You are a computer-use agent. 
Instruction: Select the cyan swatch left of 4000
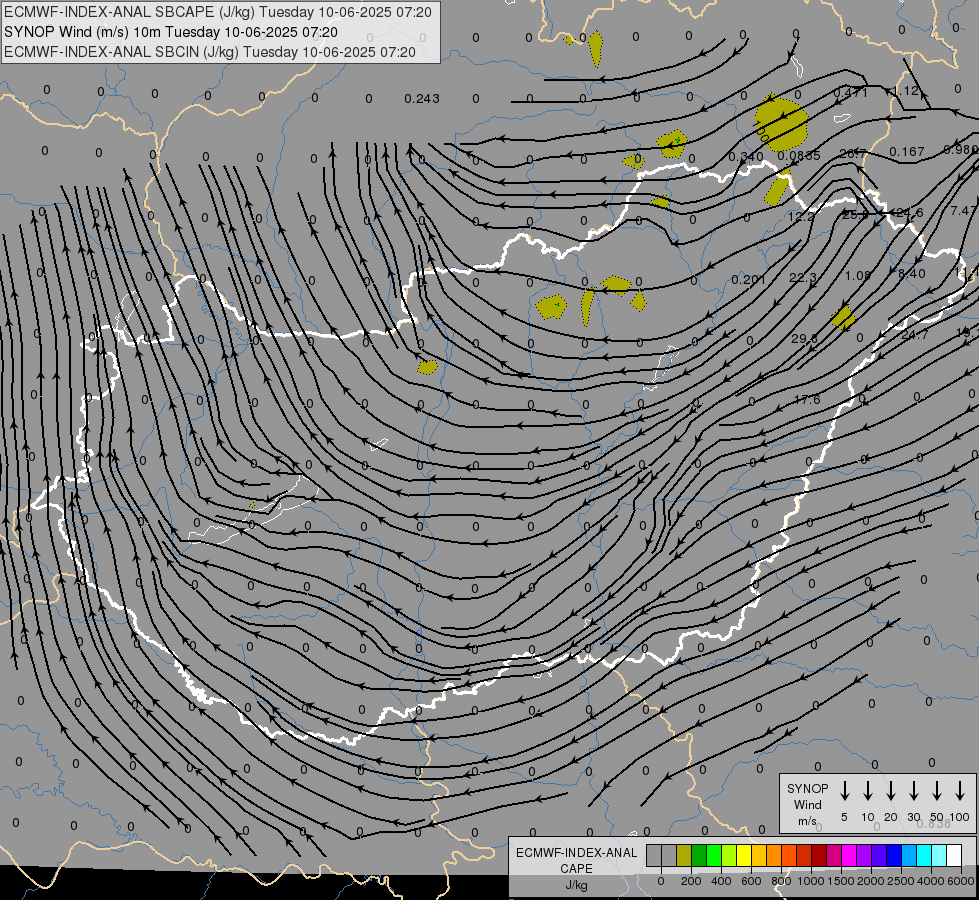coord(924,856)
